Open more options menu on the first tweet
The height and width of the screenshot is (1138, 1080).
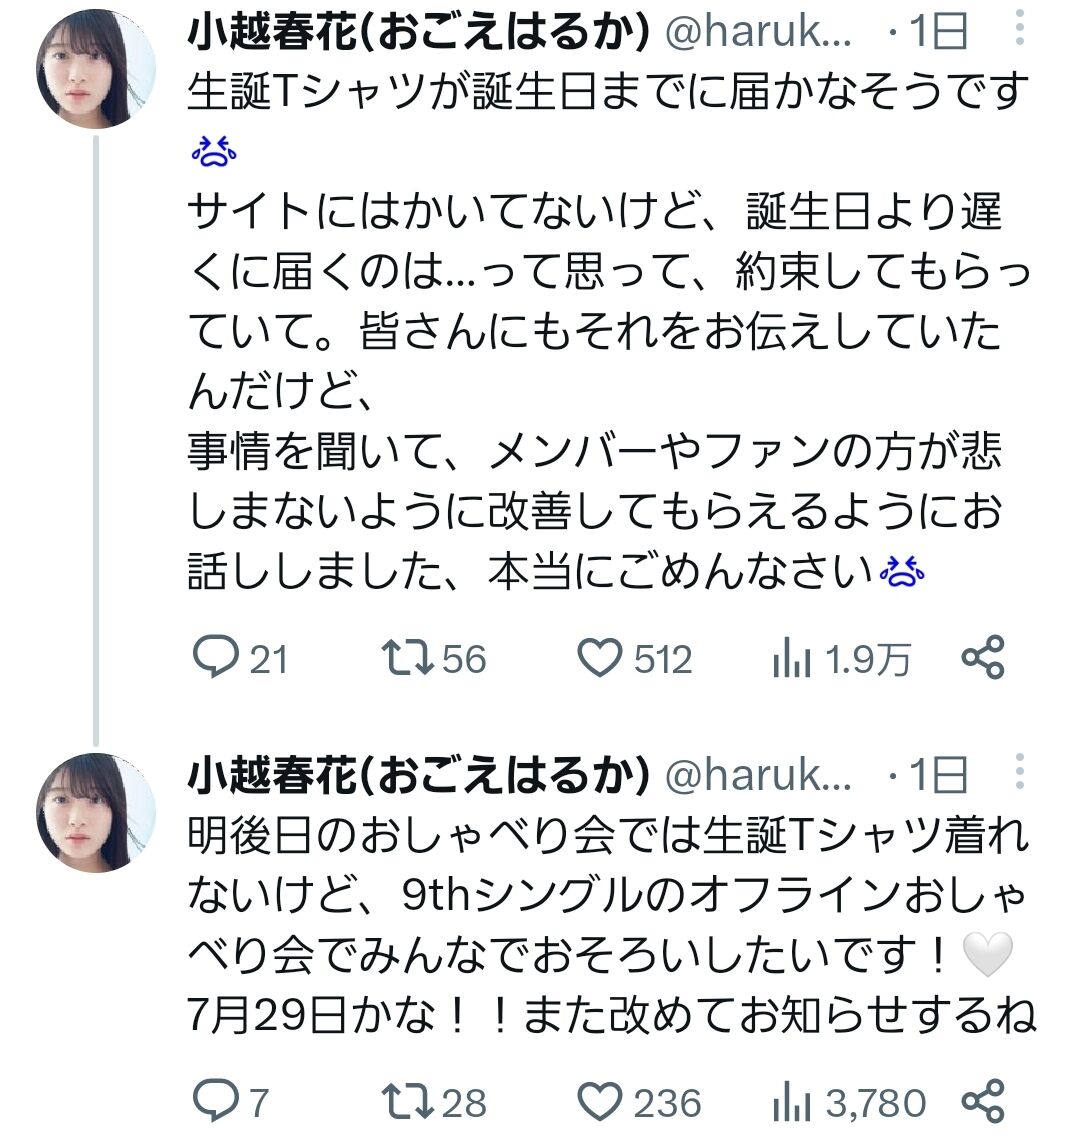coord(1020,30)
